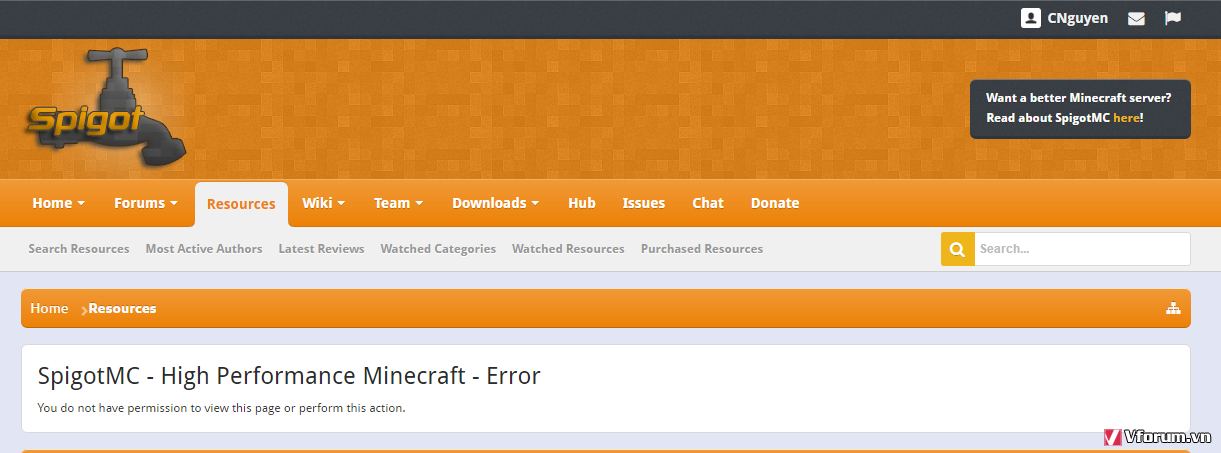
Task: Expand the Downloads dropdown arrow
Action: tap(535, 203)
